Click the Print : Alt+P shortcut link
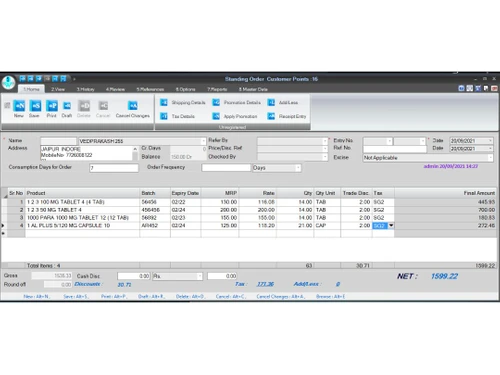Viewport: 500px width, 375px height. pyautogui.click(x=114, y=296)
